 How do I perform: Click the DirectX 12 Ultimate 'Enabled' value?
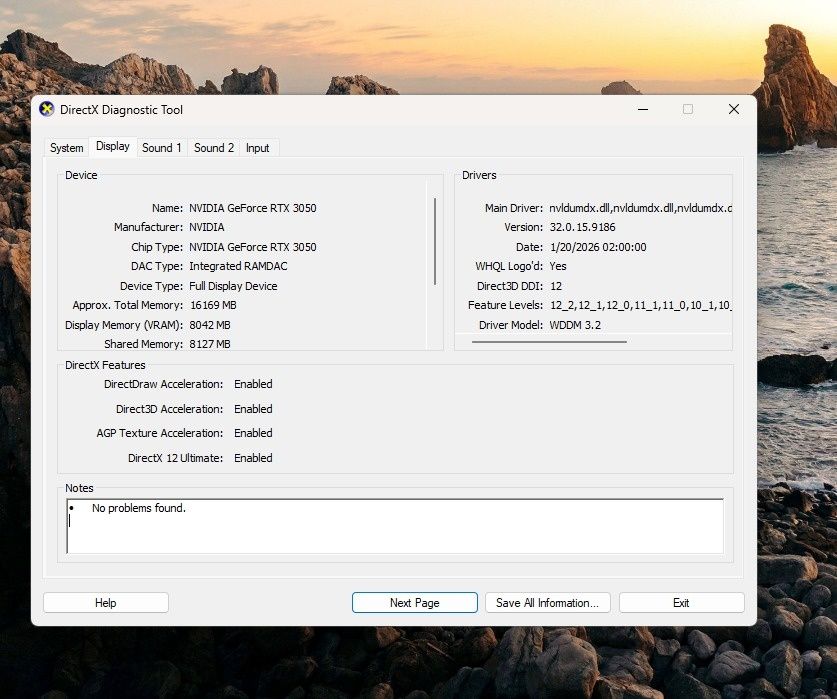pos(253,458)
